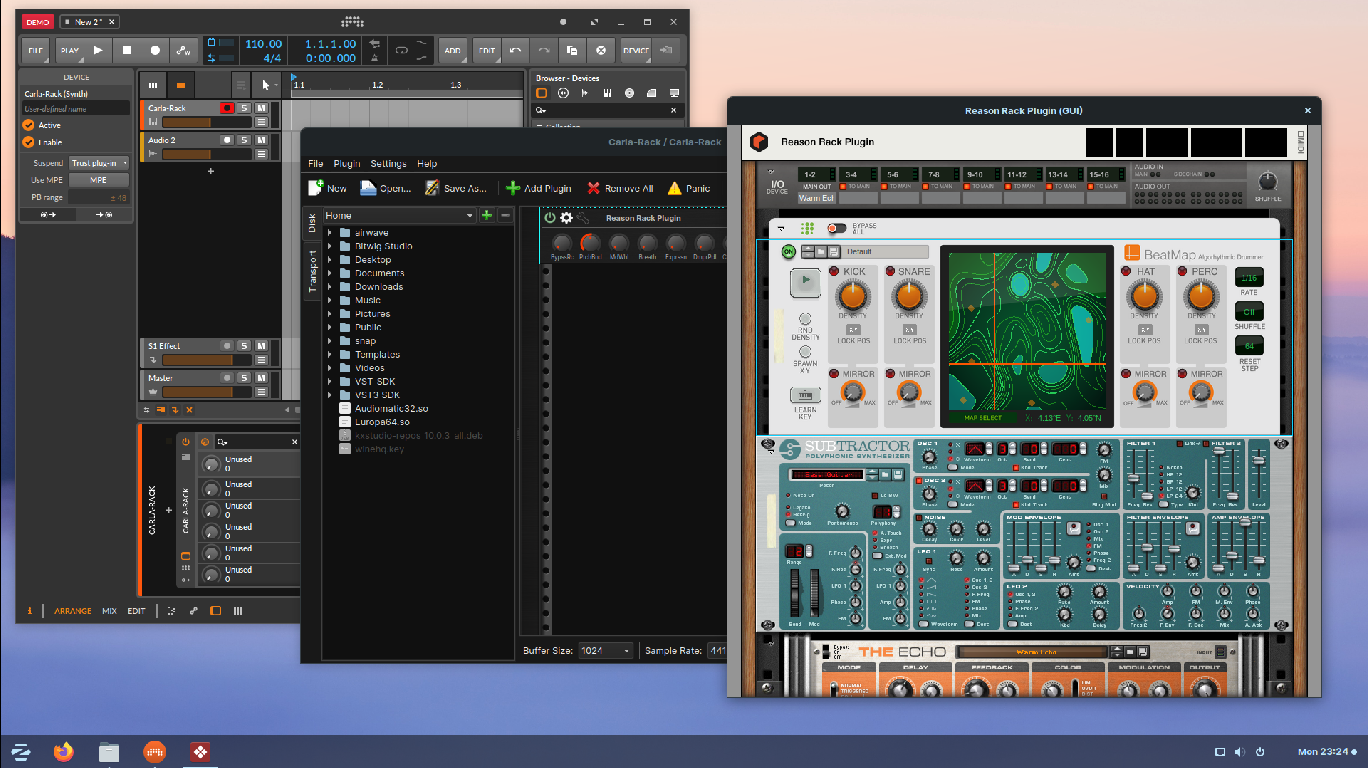Solo the Carla-Rack track
The width and height of the screenshot is (1368, 768).
244,108
